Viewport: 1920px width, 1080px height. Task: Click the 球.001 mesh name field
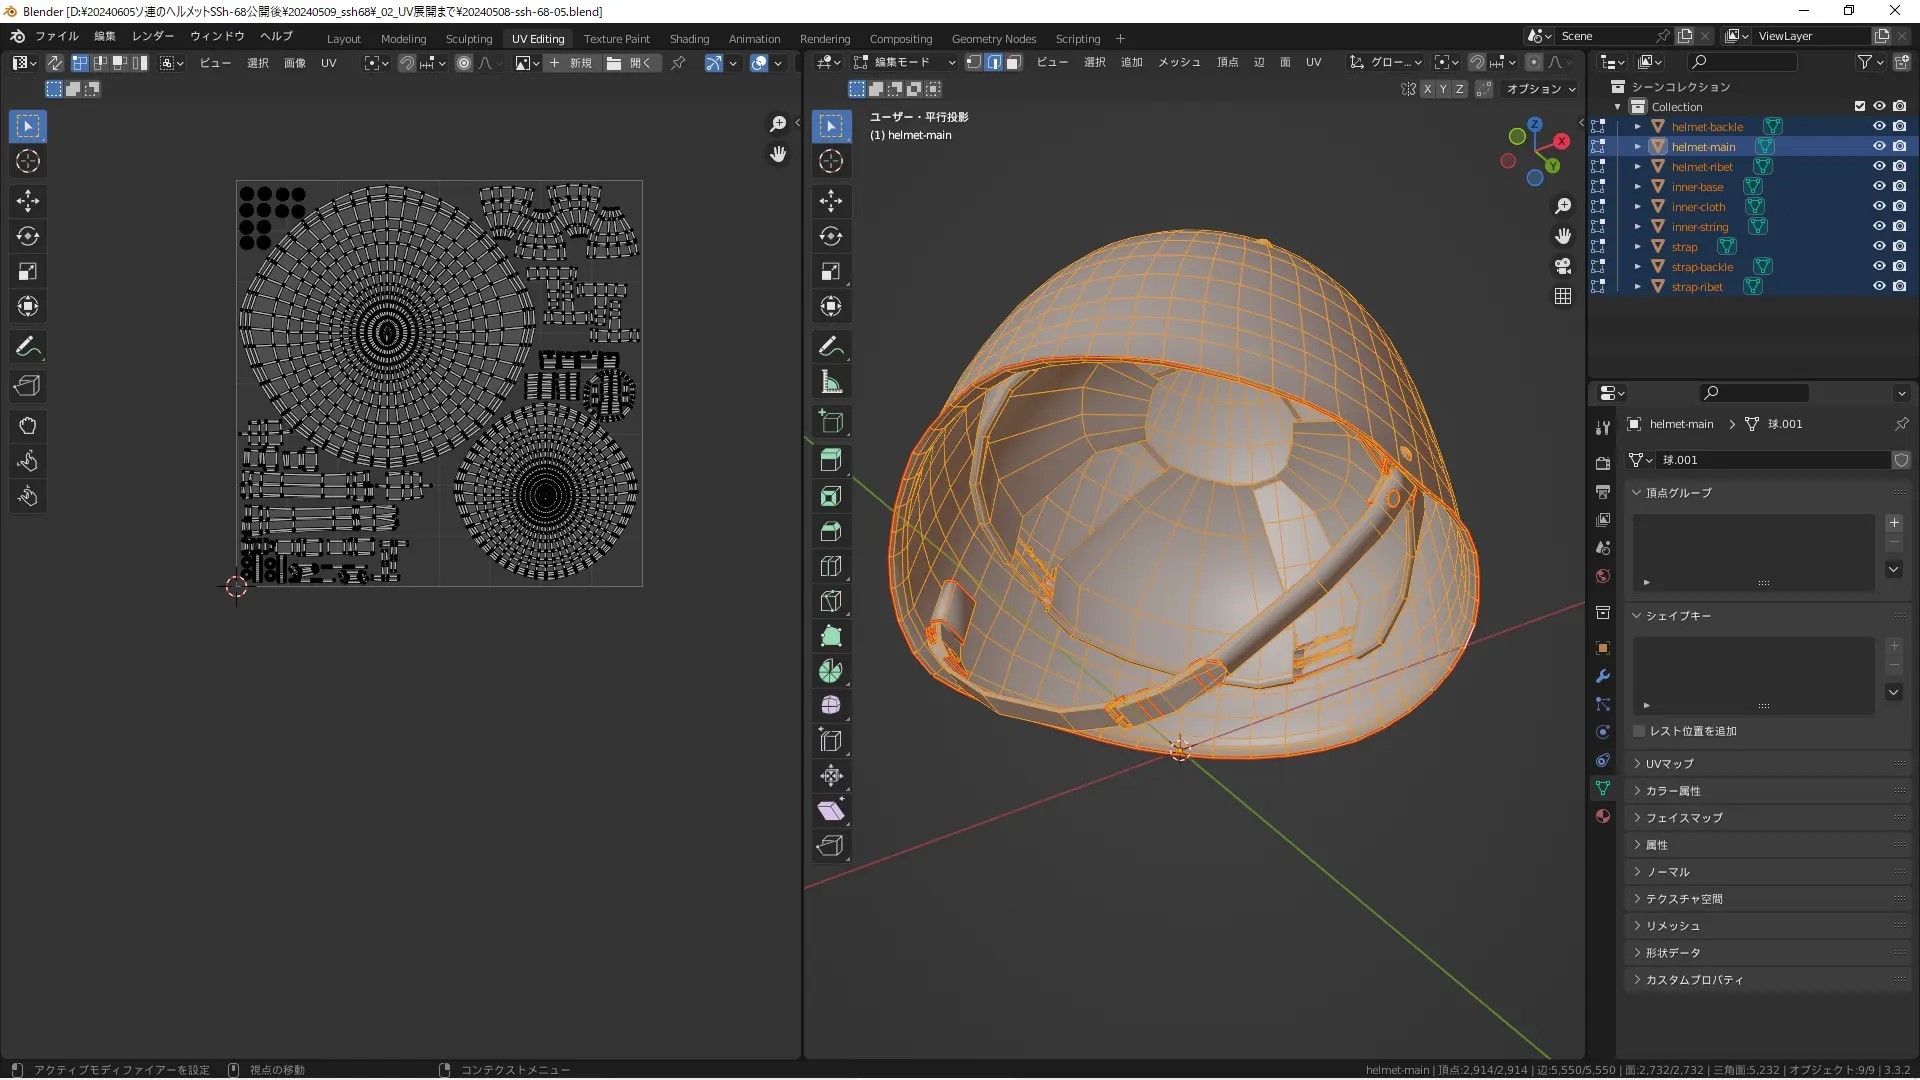(x=1772, y=460)
